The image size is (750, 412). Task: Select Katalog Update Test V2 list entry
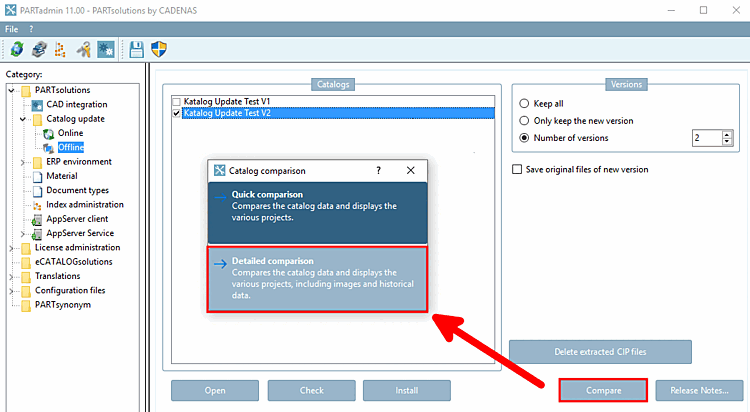pos(338,113)
